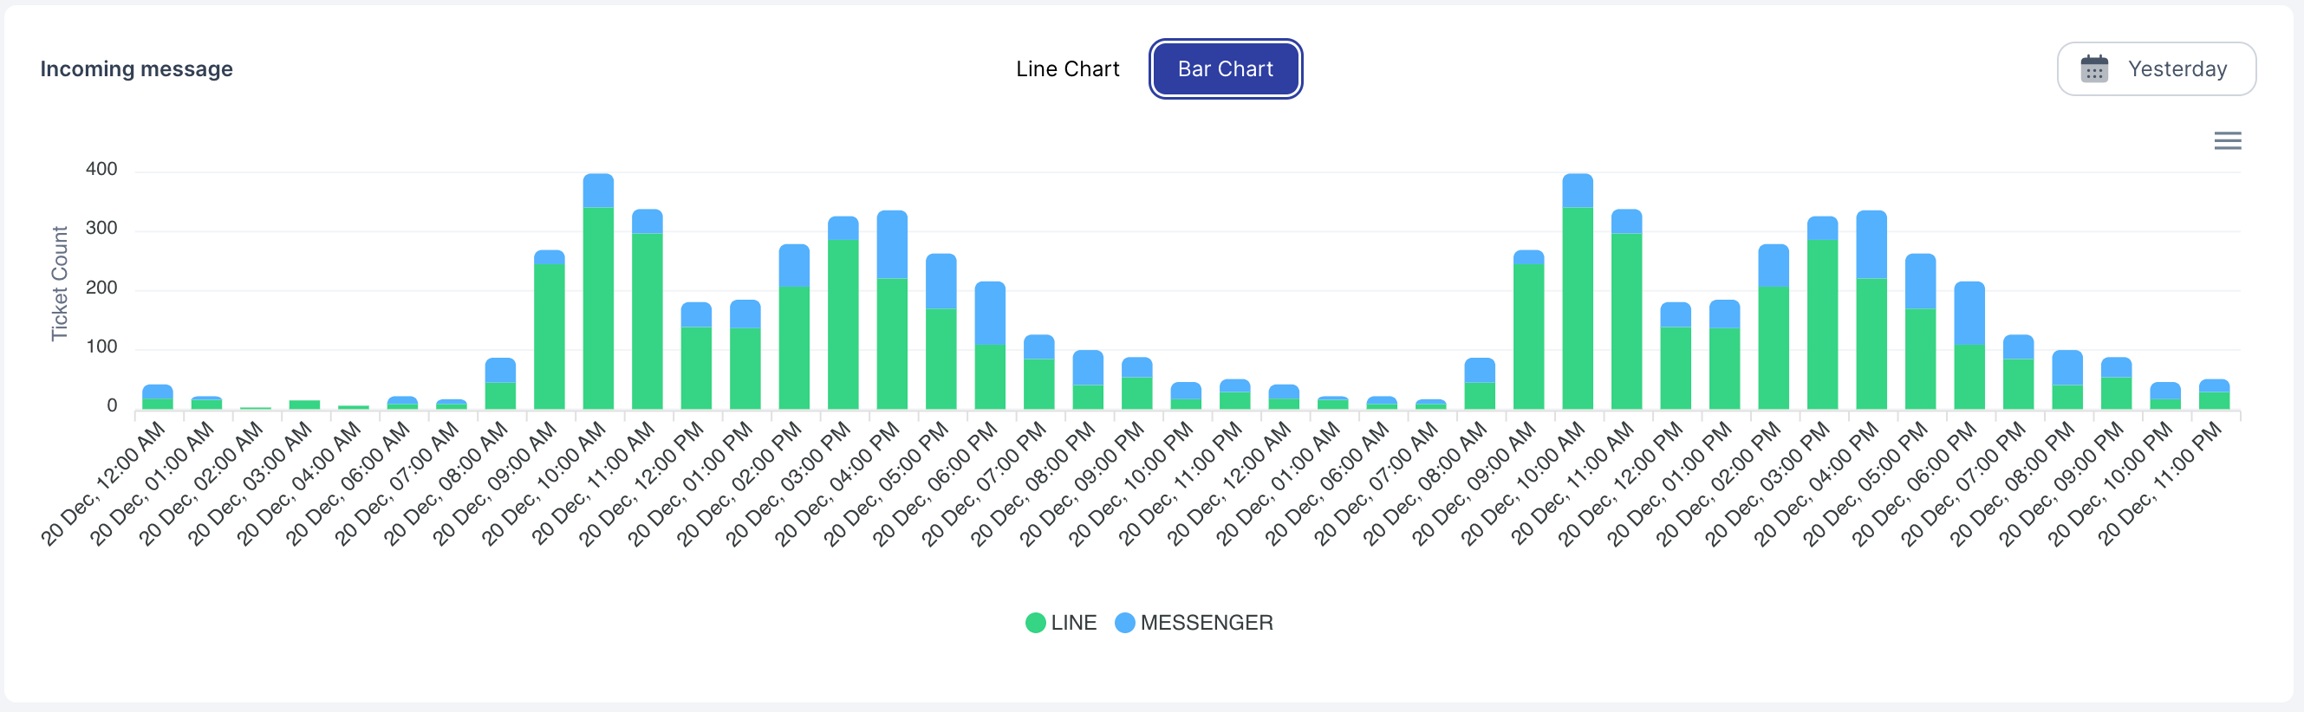Click green LINE segment of first 10:00 AM bar

click(598, 310)
